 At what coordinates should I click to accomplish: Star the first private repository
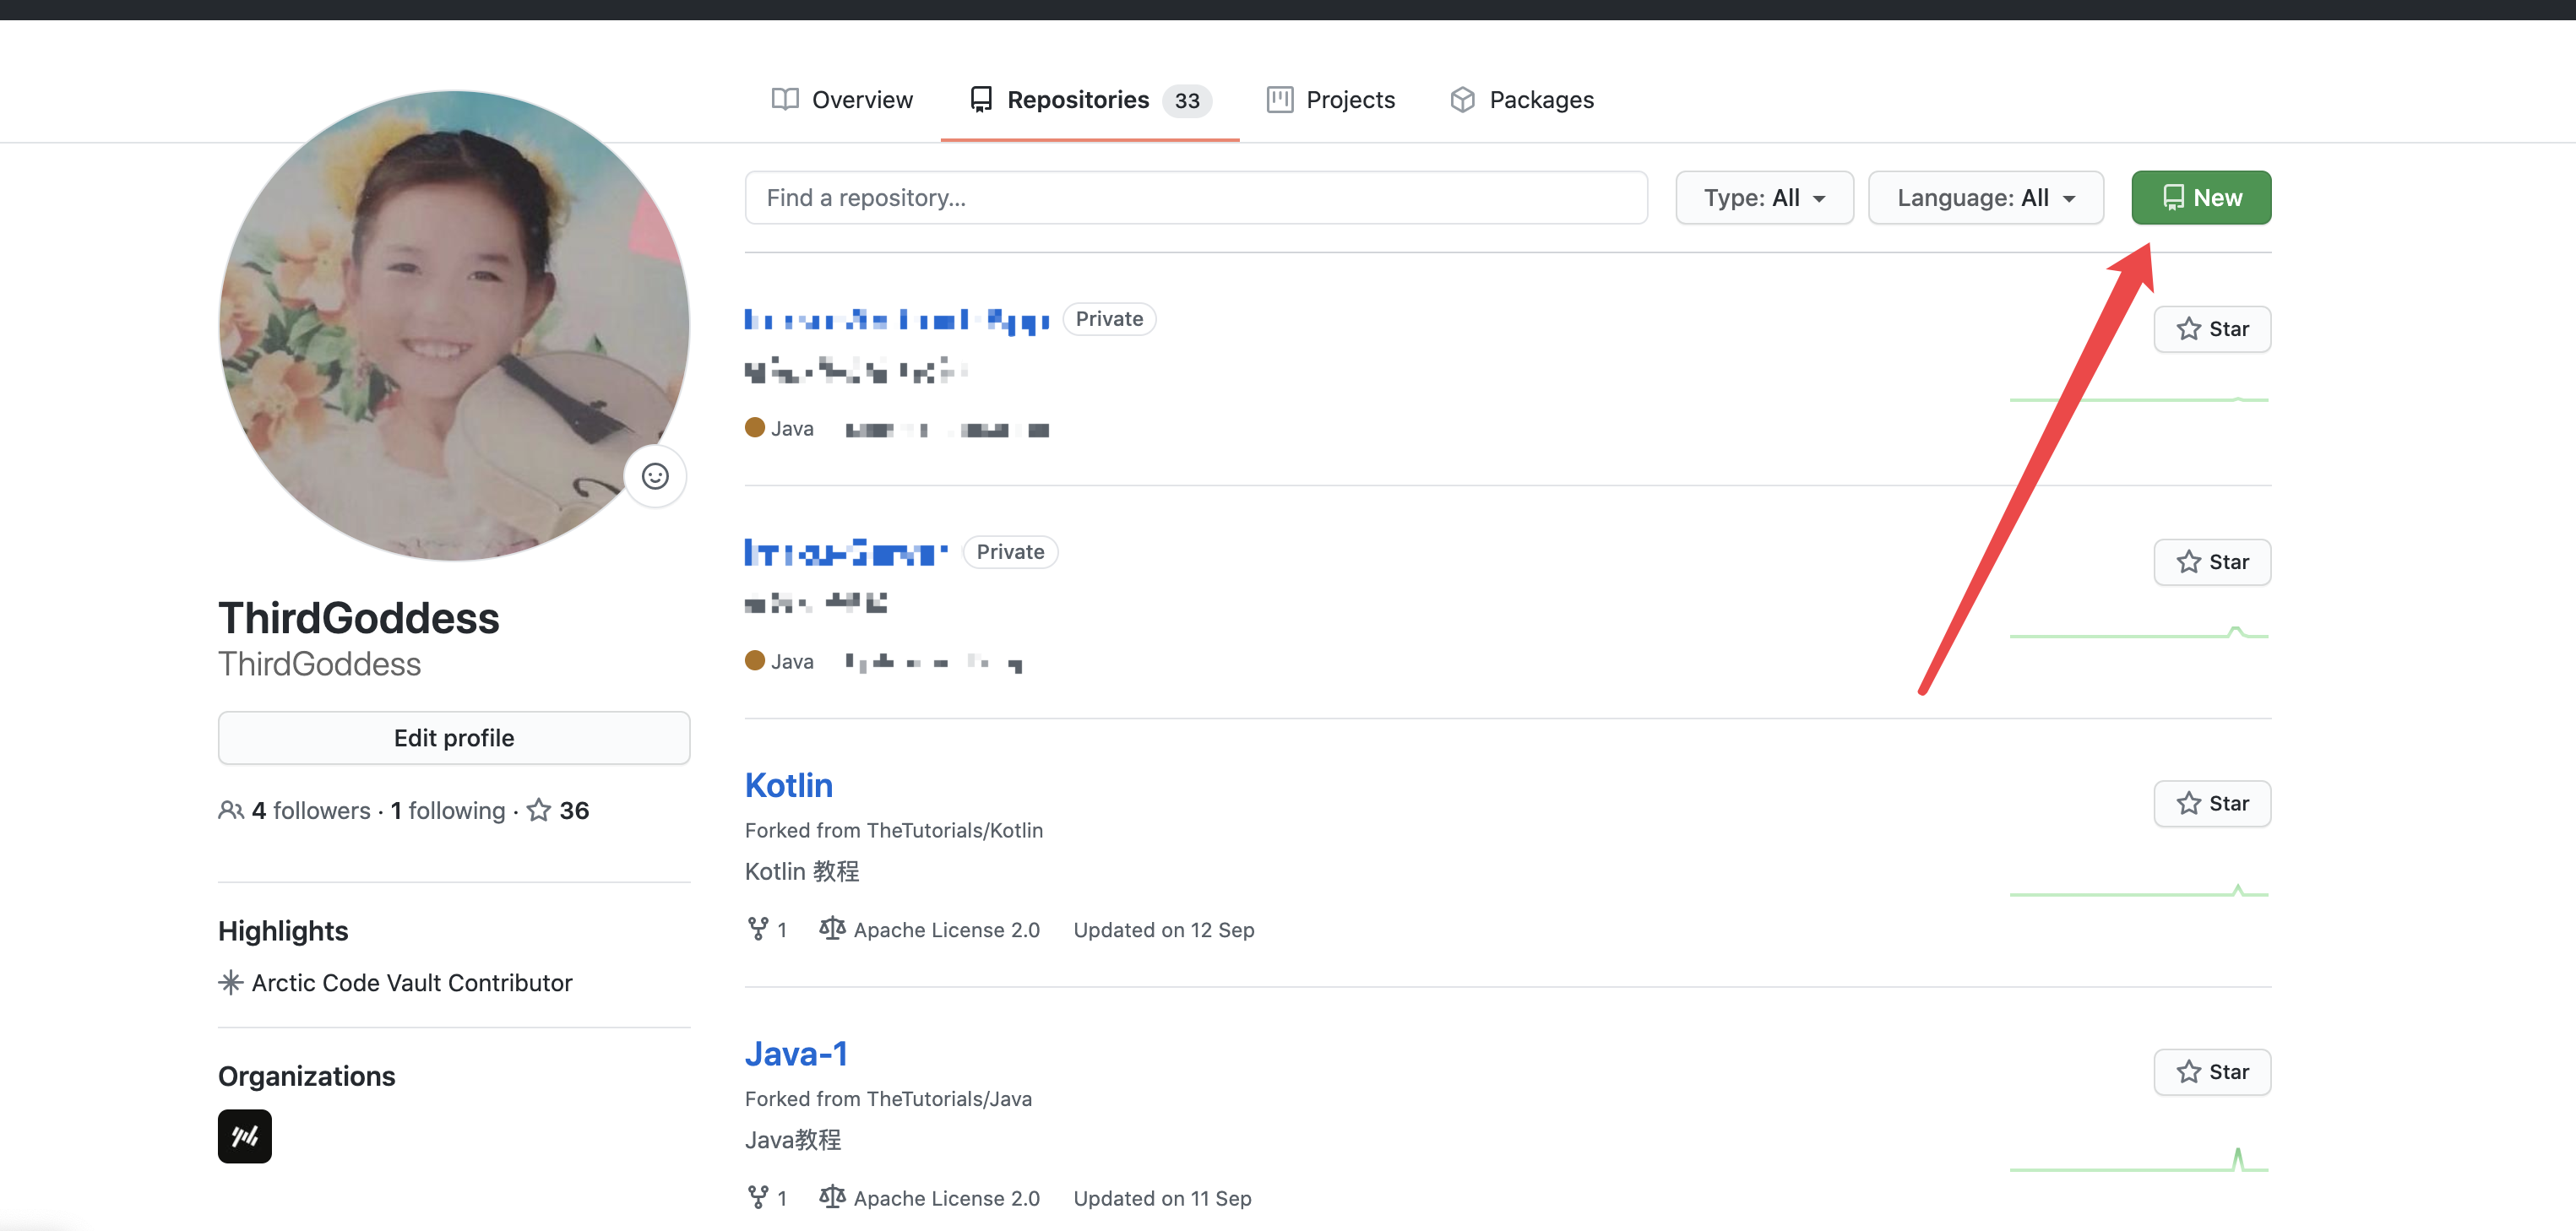coord(2211,329)
